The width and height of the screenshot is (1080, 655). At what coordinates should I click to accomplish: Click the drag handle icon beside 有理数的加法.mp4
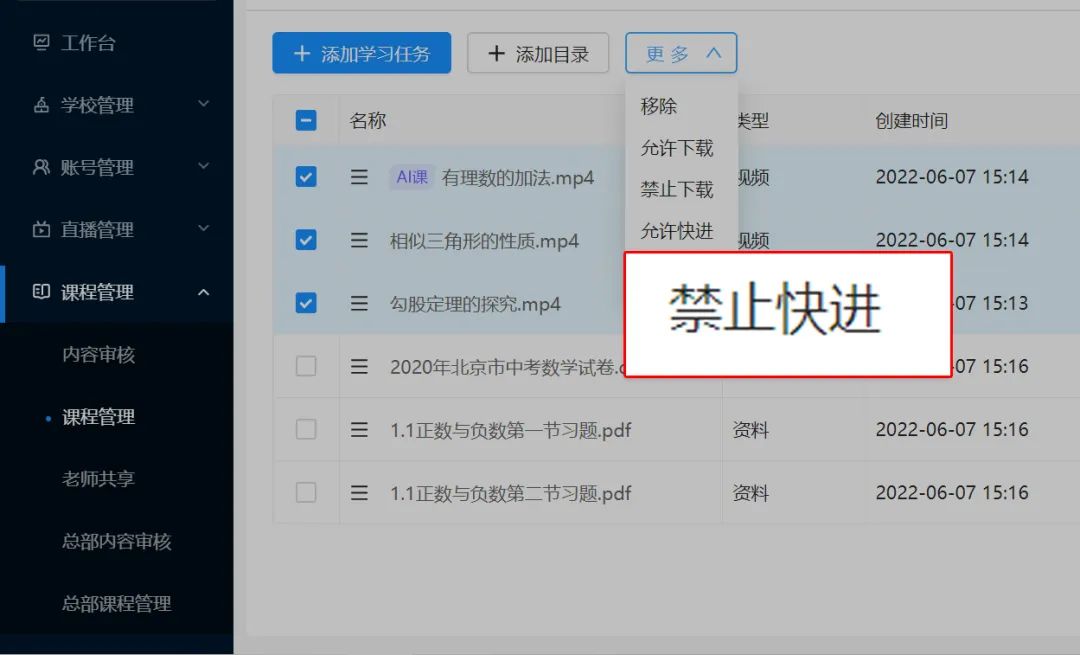point(360,177)
